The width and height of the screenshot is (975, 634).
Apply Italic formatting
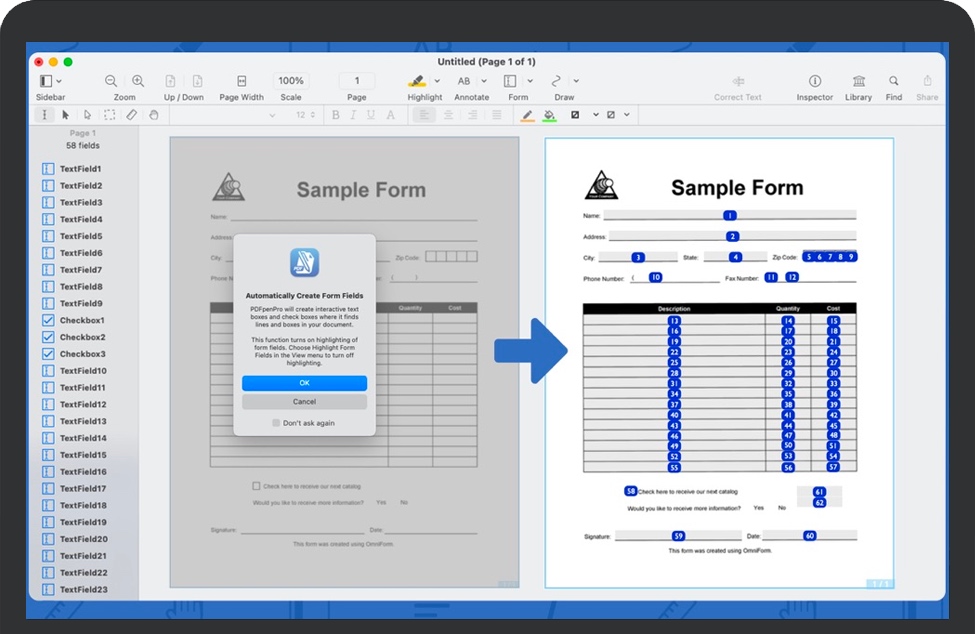pos(353,115)
